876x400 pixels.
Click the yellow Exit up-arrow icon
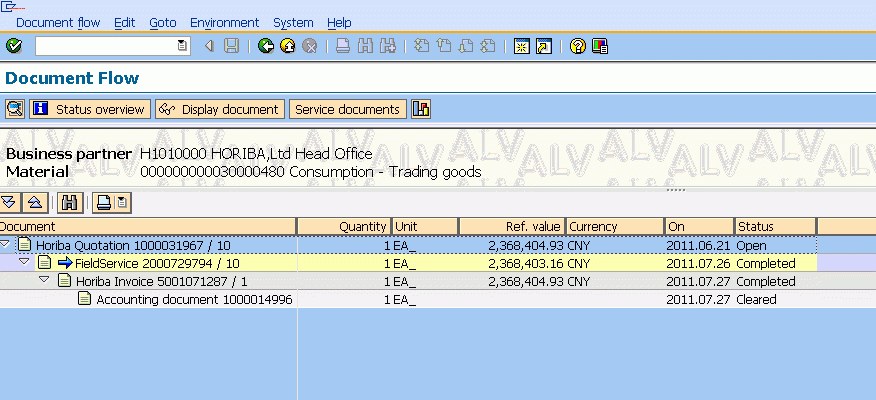pyautogui.click(x=288, y=46)
